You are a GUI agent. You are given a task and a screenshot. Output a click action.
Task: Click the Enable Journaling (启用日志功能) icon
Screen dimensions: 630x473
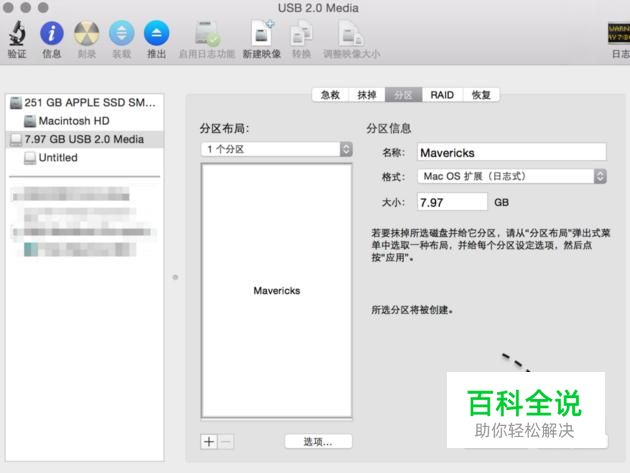tap(207, 33)
